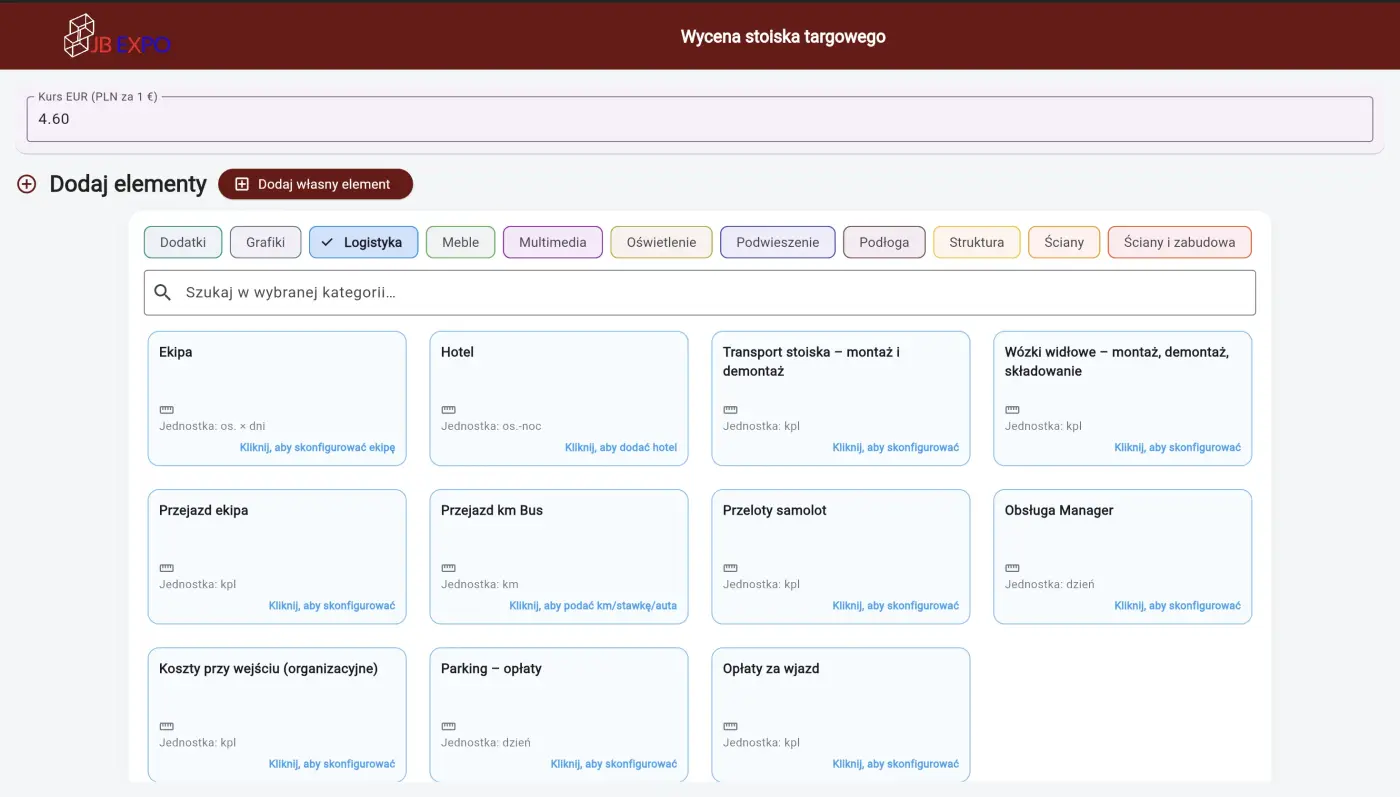1400x797 pixels.
Task: Click the JB EXPO logo
Action: (x=117, y=37)
